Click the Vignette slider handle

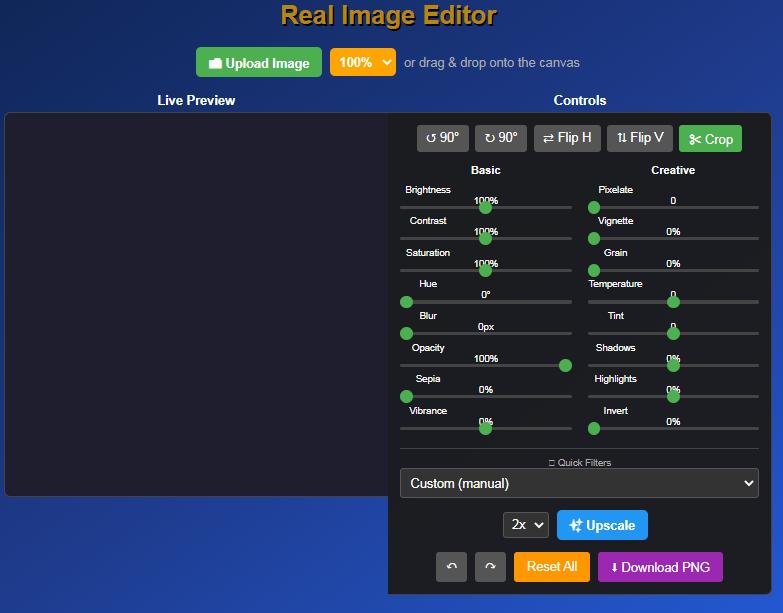point(594,239)
